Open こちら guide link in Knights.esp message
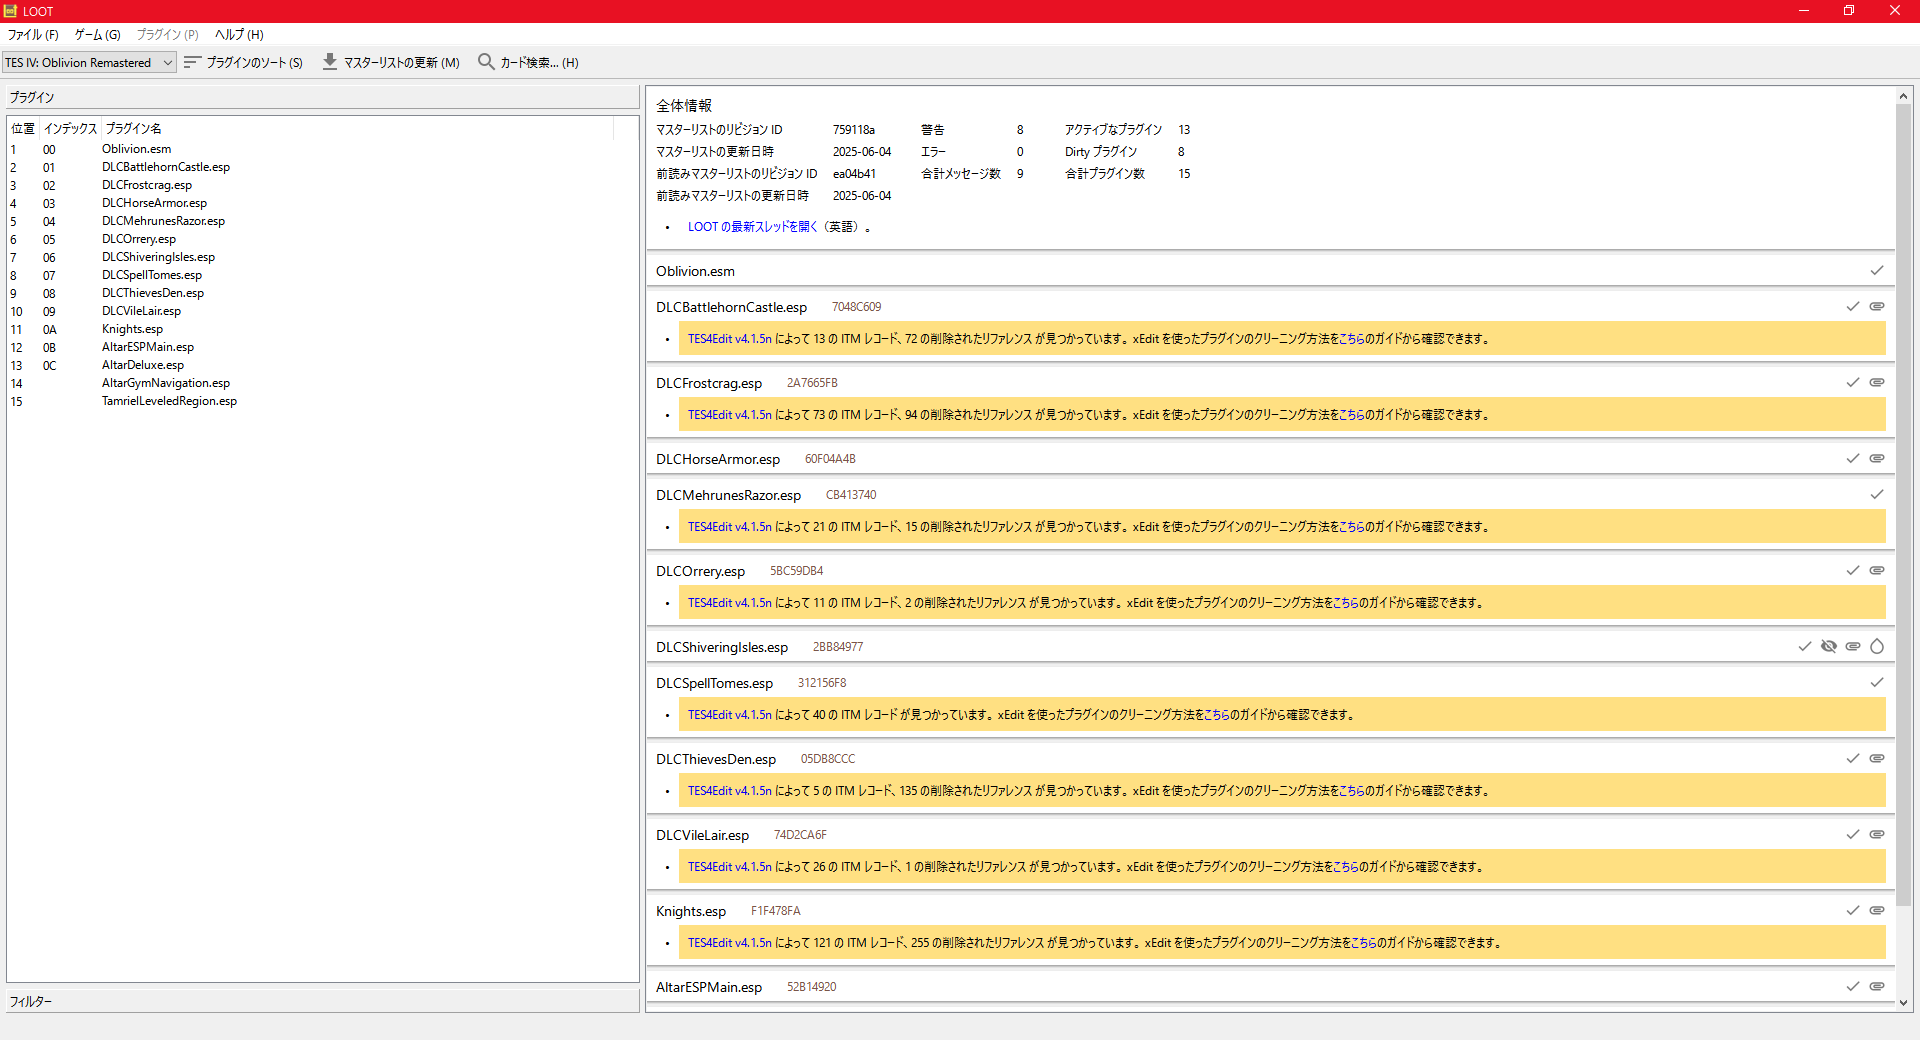 tap(1363, 943)
